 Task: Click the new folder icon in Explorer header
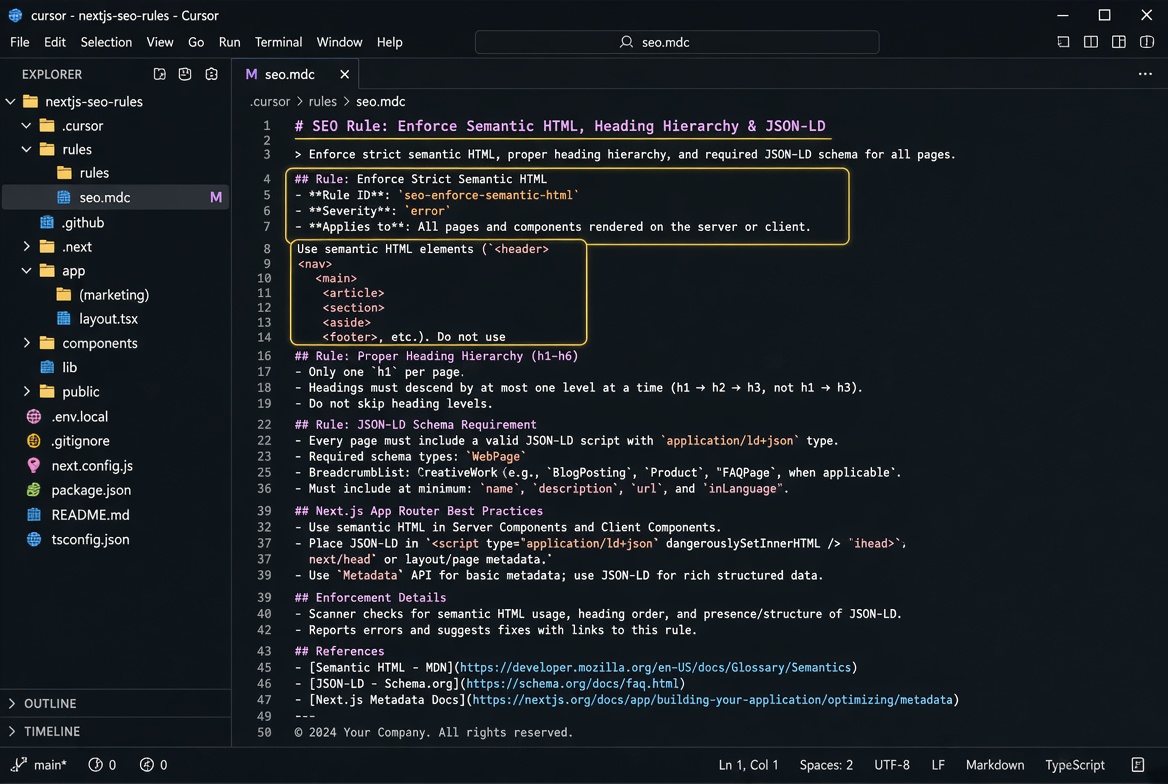tap(185, 74)
